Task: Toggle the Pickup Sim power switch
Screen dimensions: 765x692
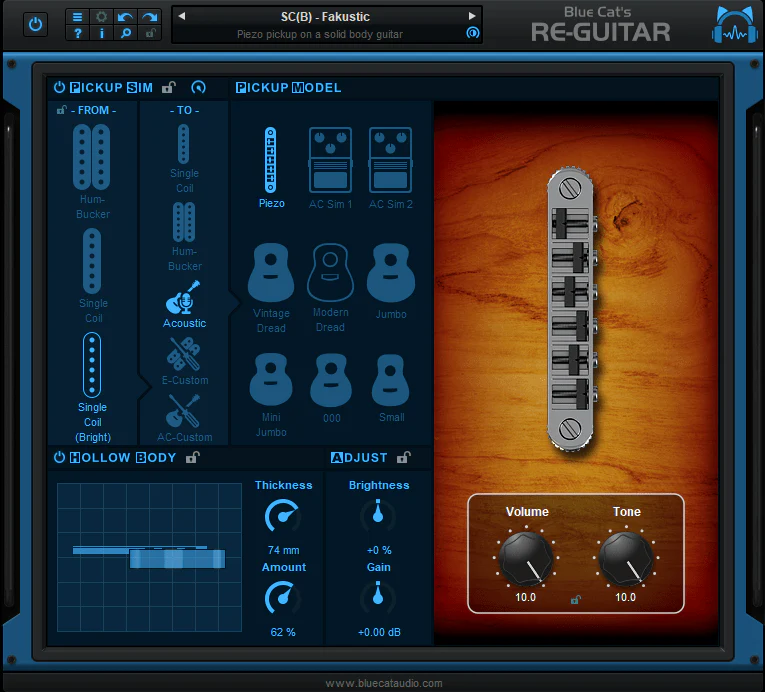Action: tap(59, 87)
